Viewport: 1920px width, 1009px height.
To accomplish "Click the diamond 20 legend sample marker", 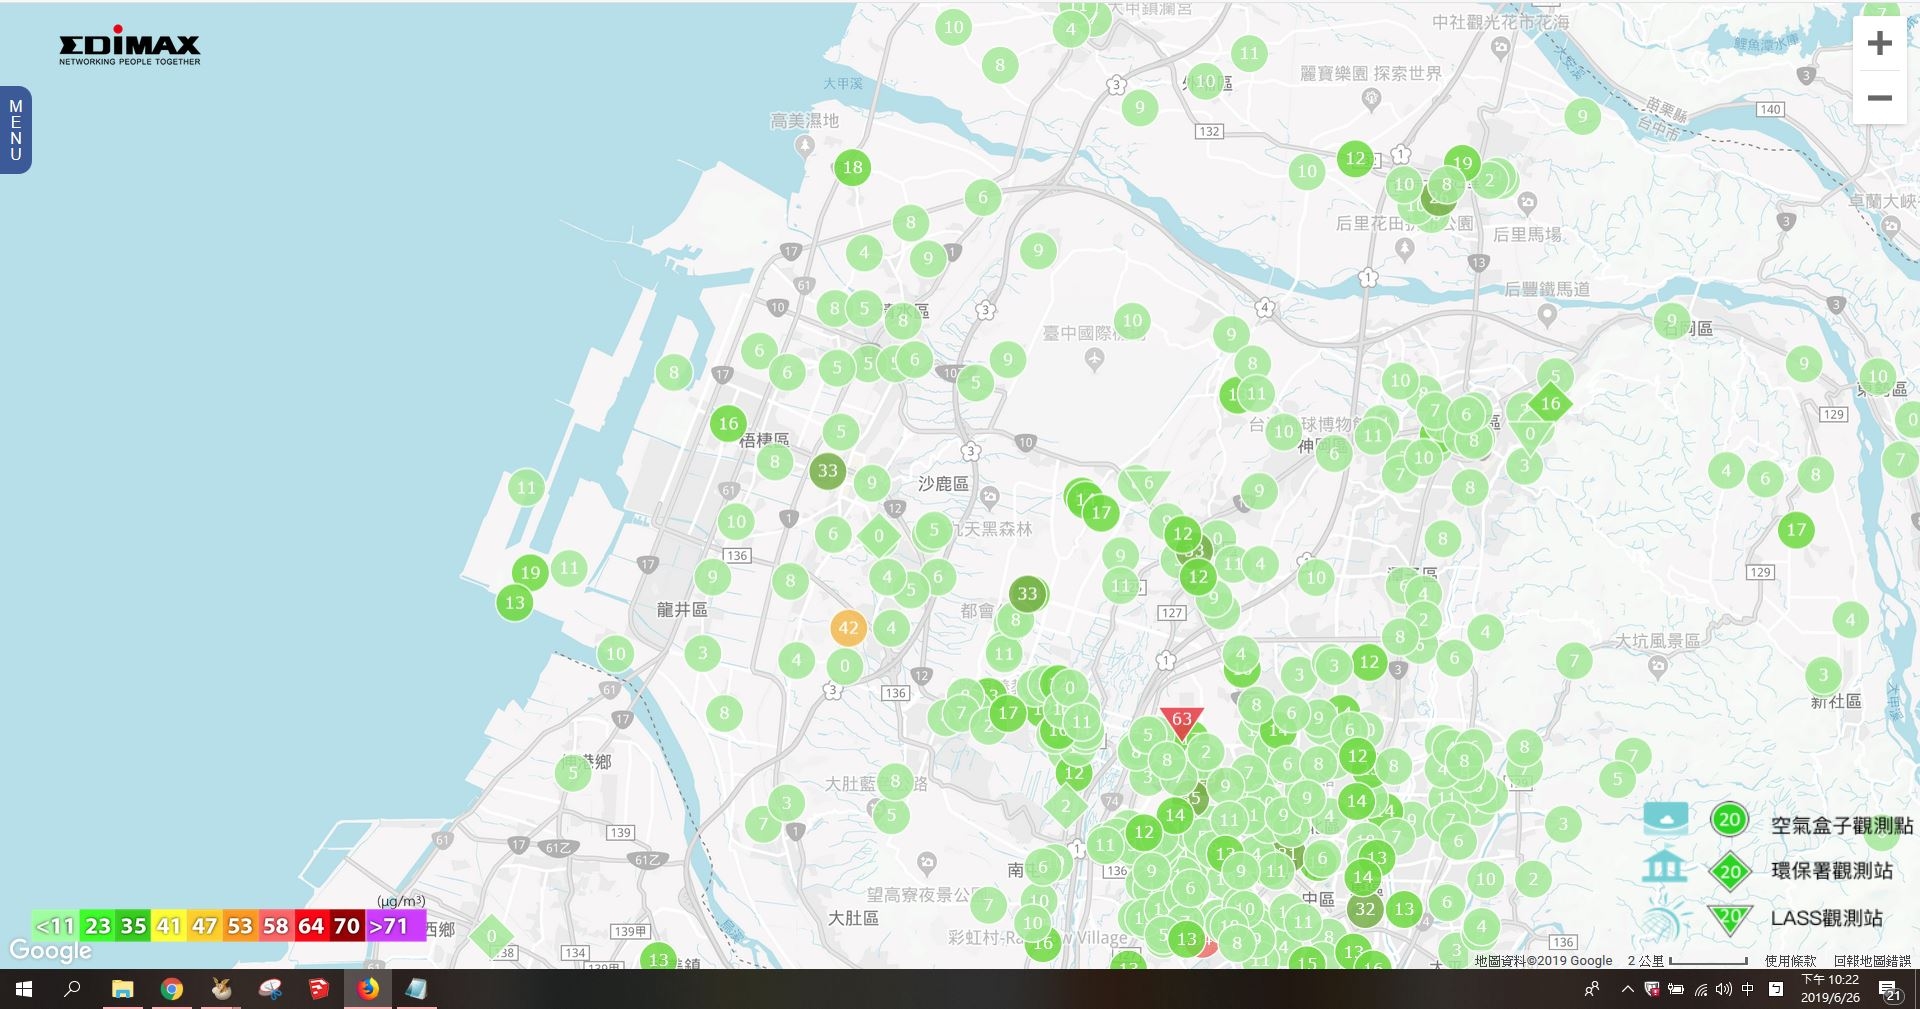I will pos(1730,871).
